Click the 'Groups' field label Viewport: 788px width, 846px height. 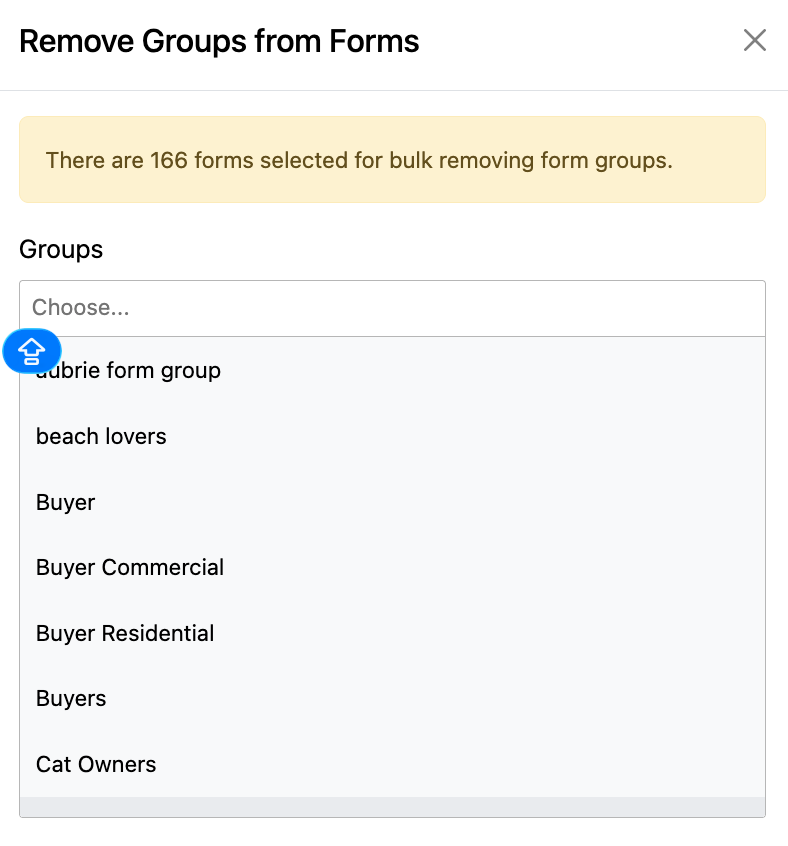coord(61,250)
